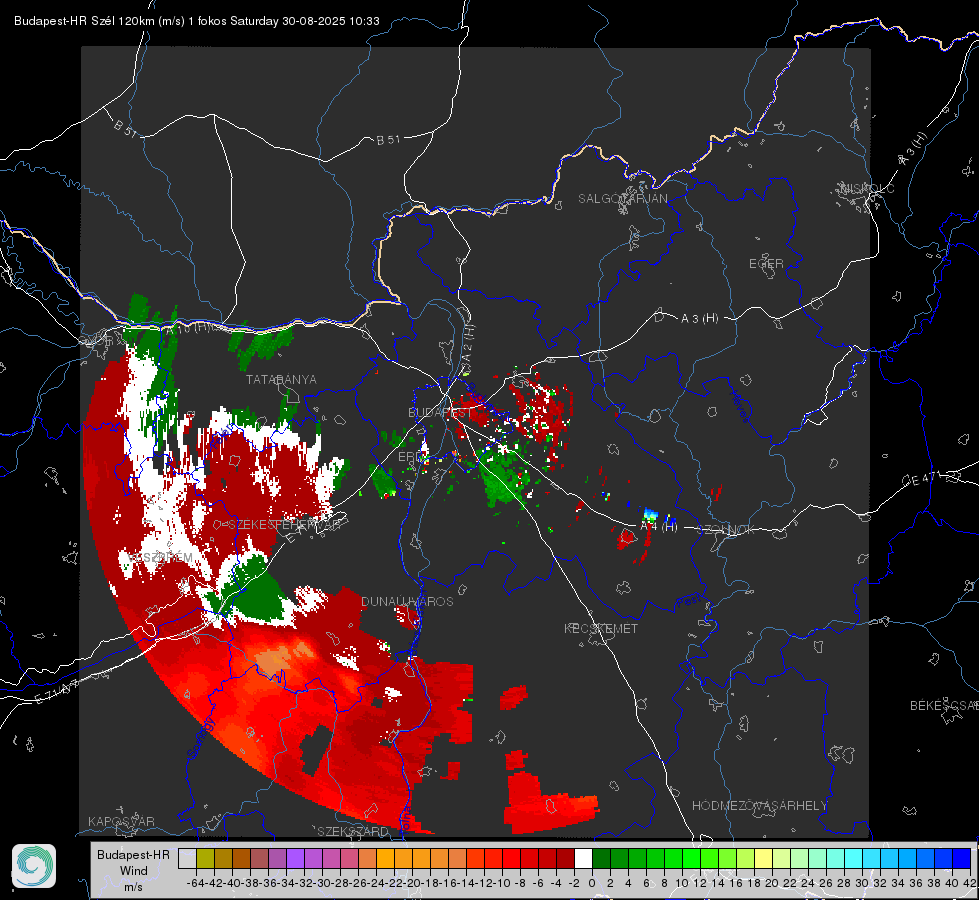Click the Budapest-HR Wind m/s legend label

point(134,871)
